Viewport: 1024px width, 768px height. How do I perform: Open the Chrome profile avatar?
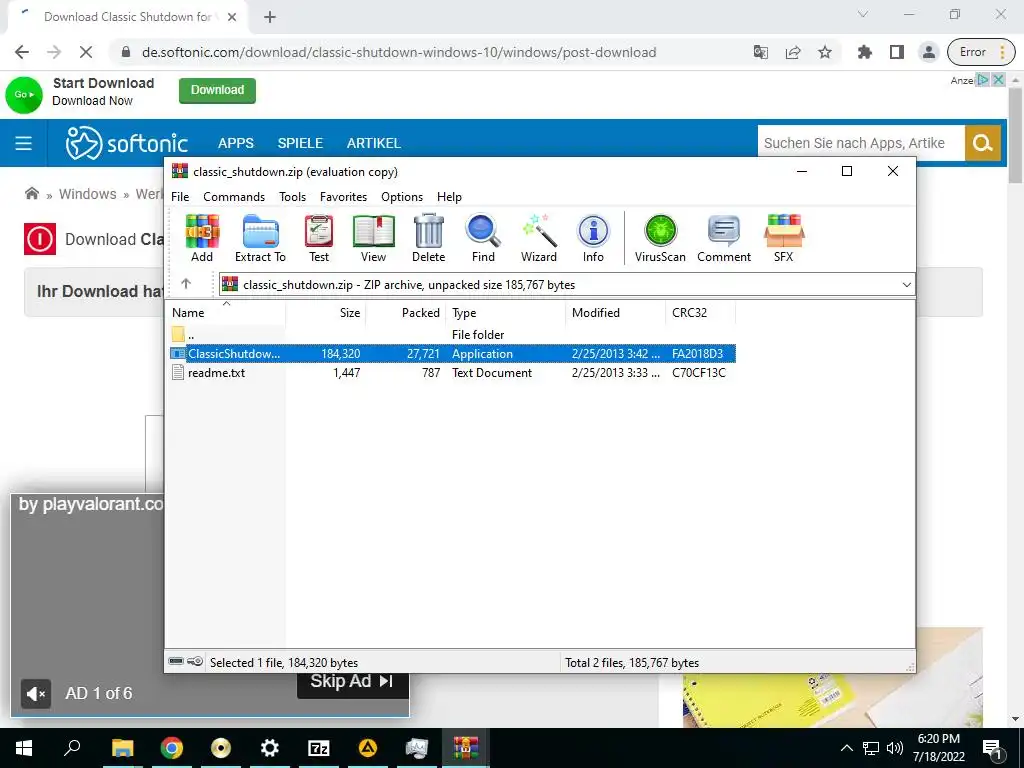(929, 52)
